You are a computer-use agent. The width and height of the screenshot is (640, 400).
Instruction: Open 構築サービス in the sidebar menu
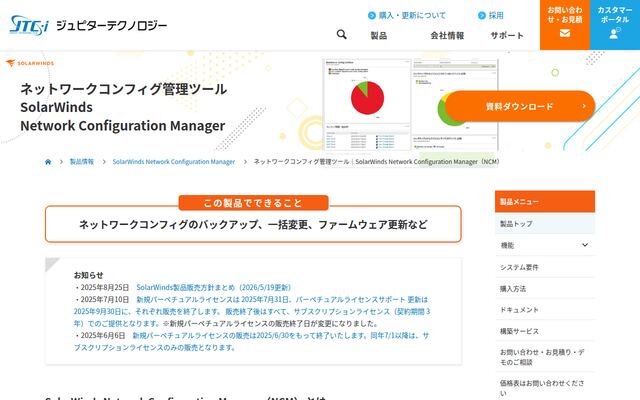545,331
